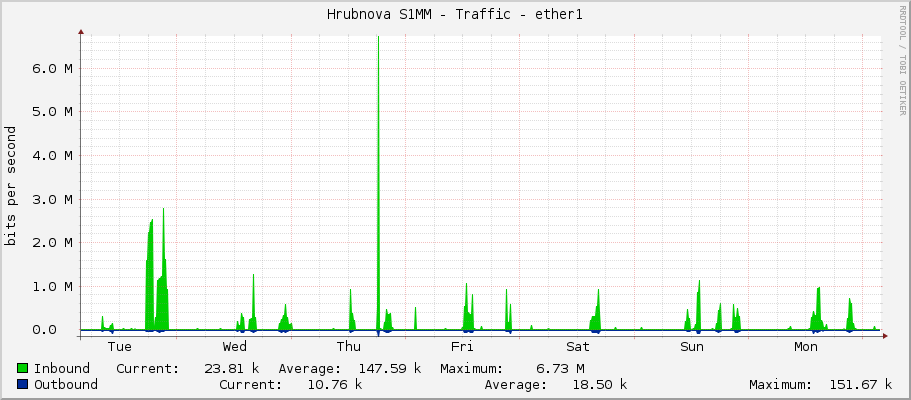Click the tall Thursday 6.73 M traffic spike
The width and height of the screenshot is (911, 400).
pos(378,183)
